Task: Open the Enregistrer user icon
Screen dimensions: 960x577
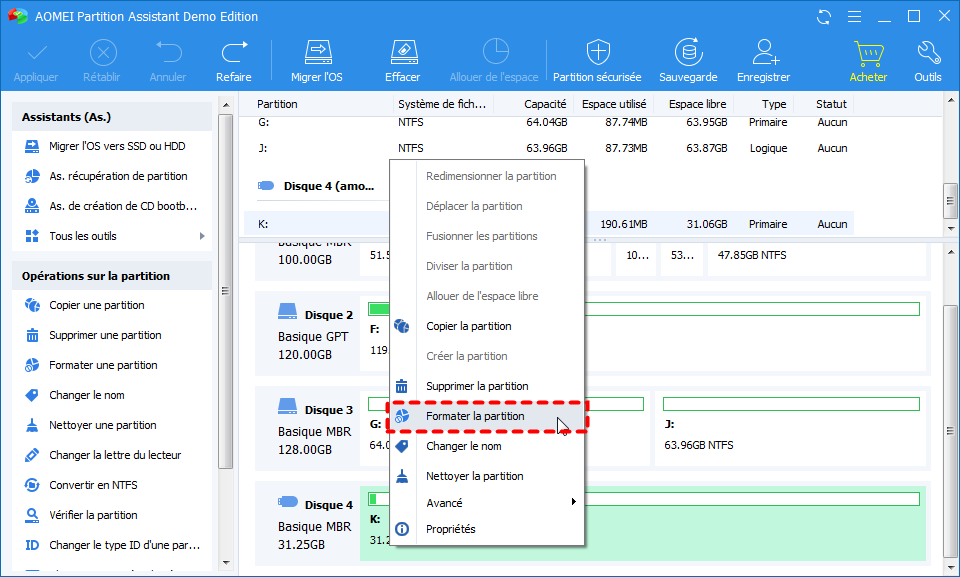Action: (764, 52)
